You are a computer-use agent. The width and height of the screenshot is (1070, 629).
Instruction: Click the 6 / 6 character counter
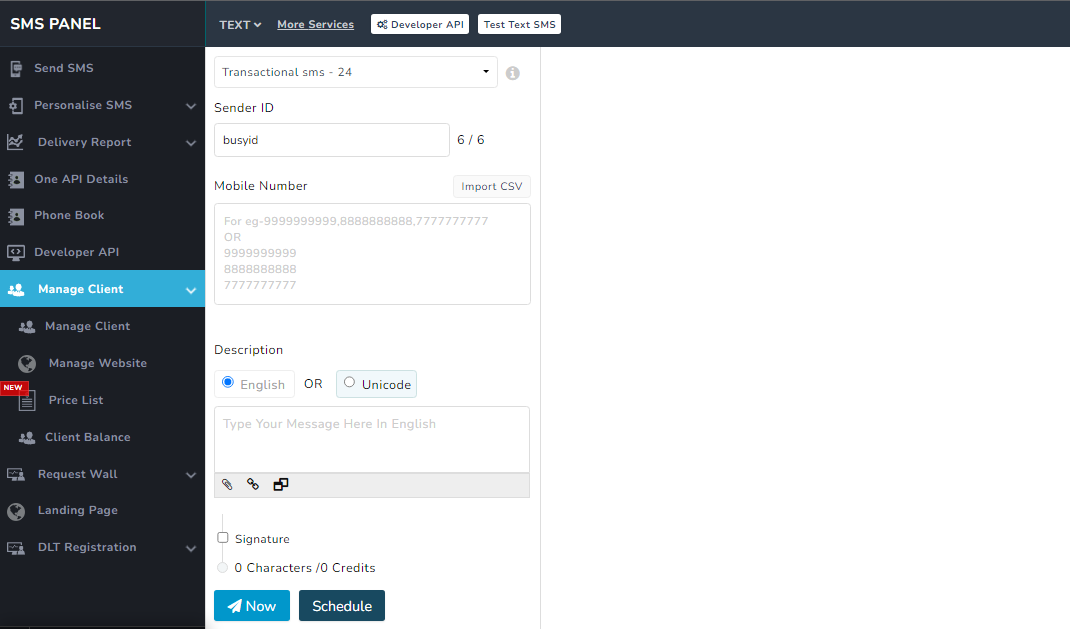[x=471, y=140]
